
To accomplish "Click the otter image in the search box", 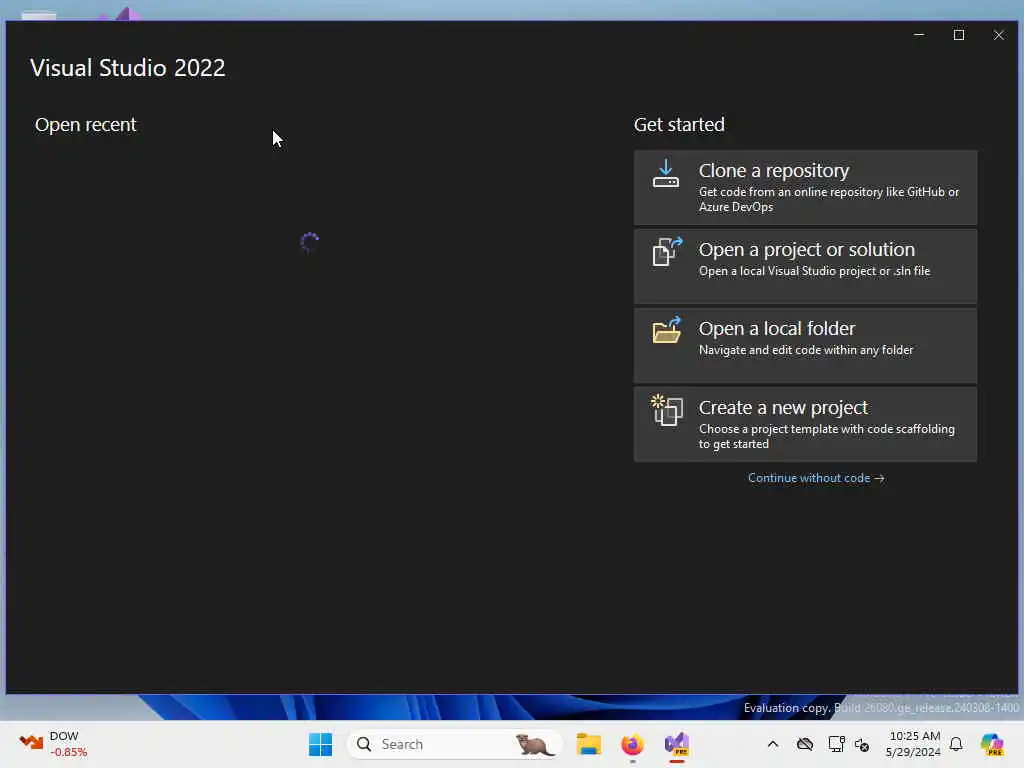I will (x=534, y=744).
